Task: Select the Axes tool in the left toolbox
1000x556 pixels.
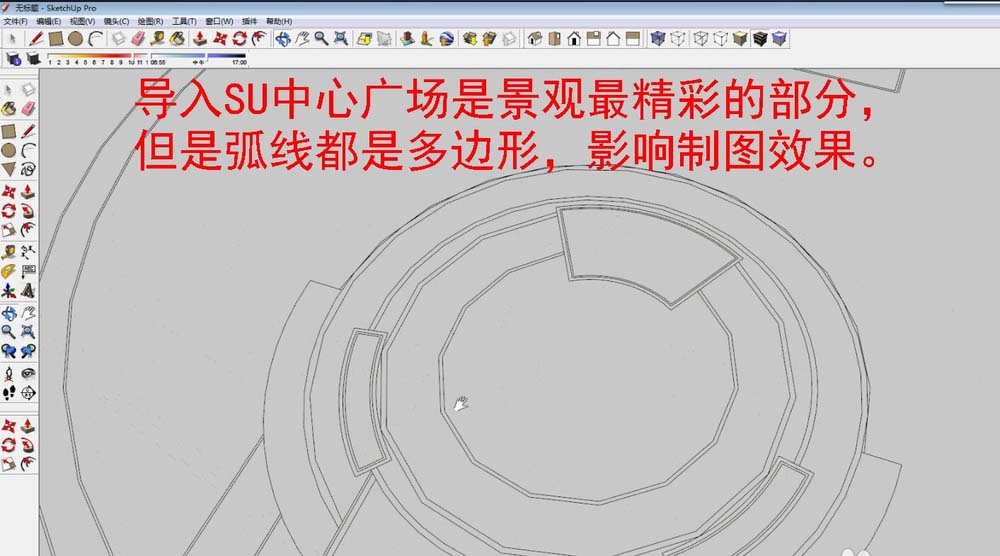Action: click(x=9, y=291)
